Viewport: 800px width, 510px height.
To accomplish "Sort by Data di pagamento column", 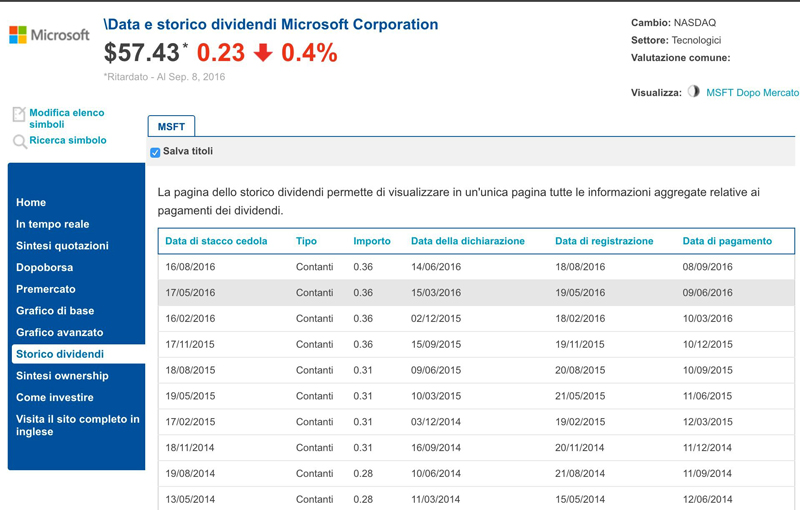I will (728, 241).
